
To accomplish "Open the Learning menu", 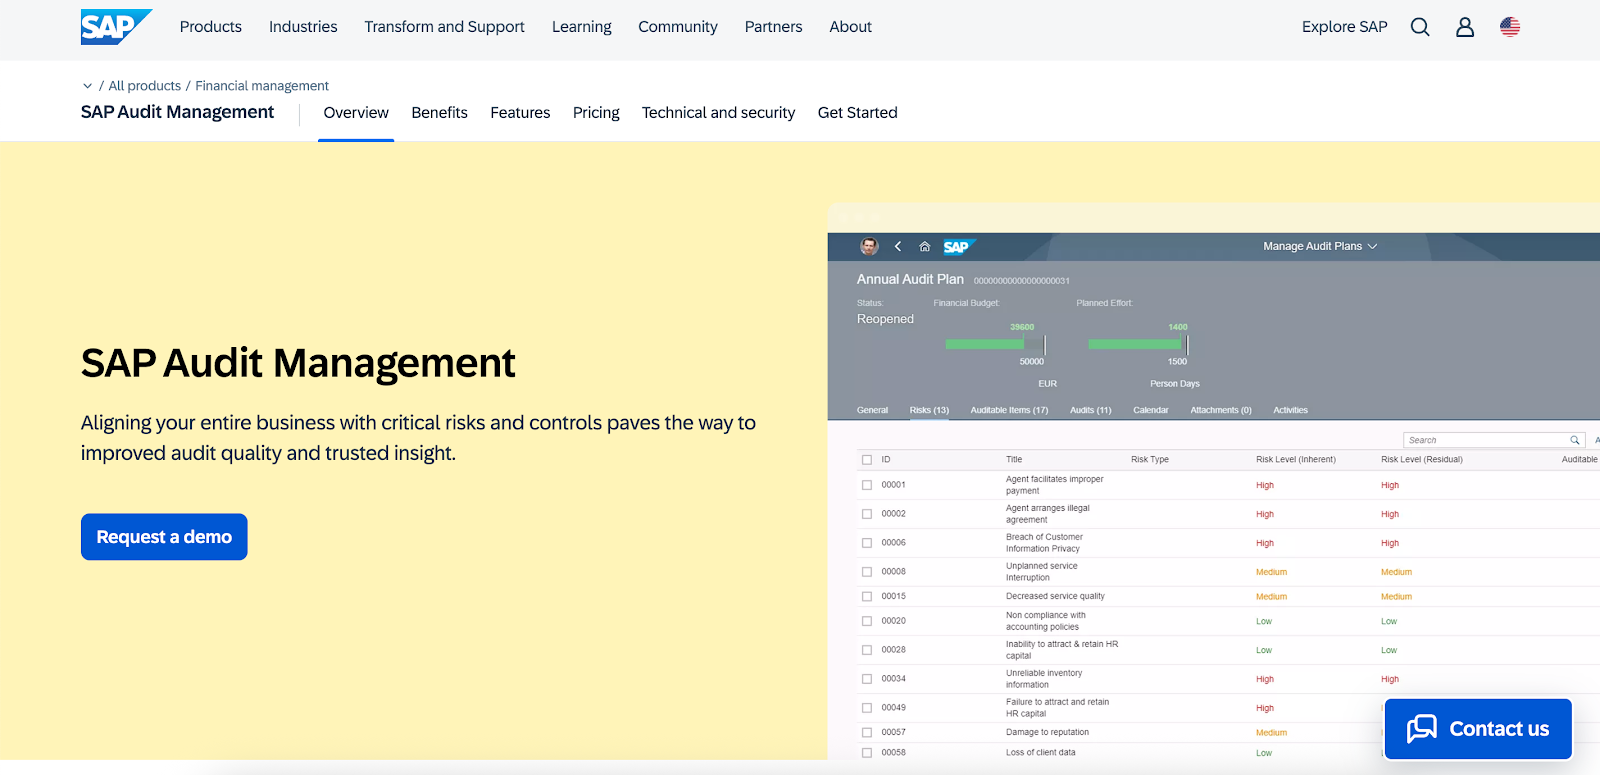I will pyautogui.click(x=582, y=27).
